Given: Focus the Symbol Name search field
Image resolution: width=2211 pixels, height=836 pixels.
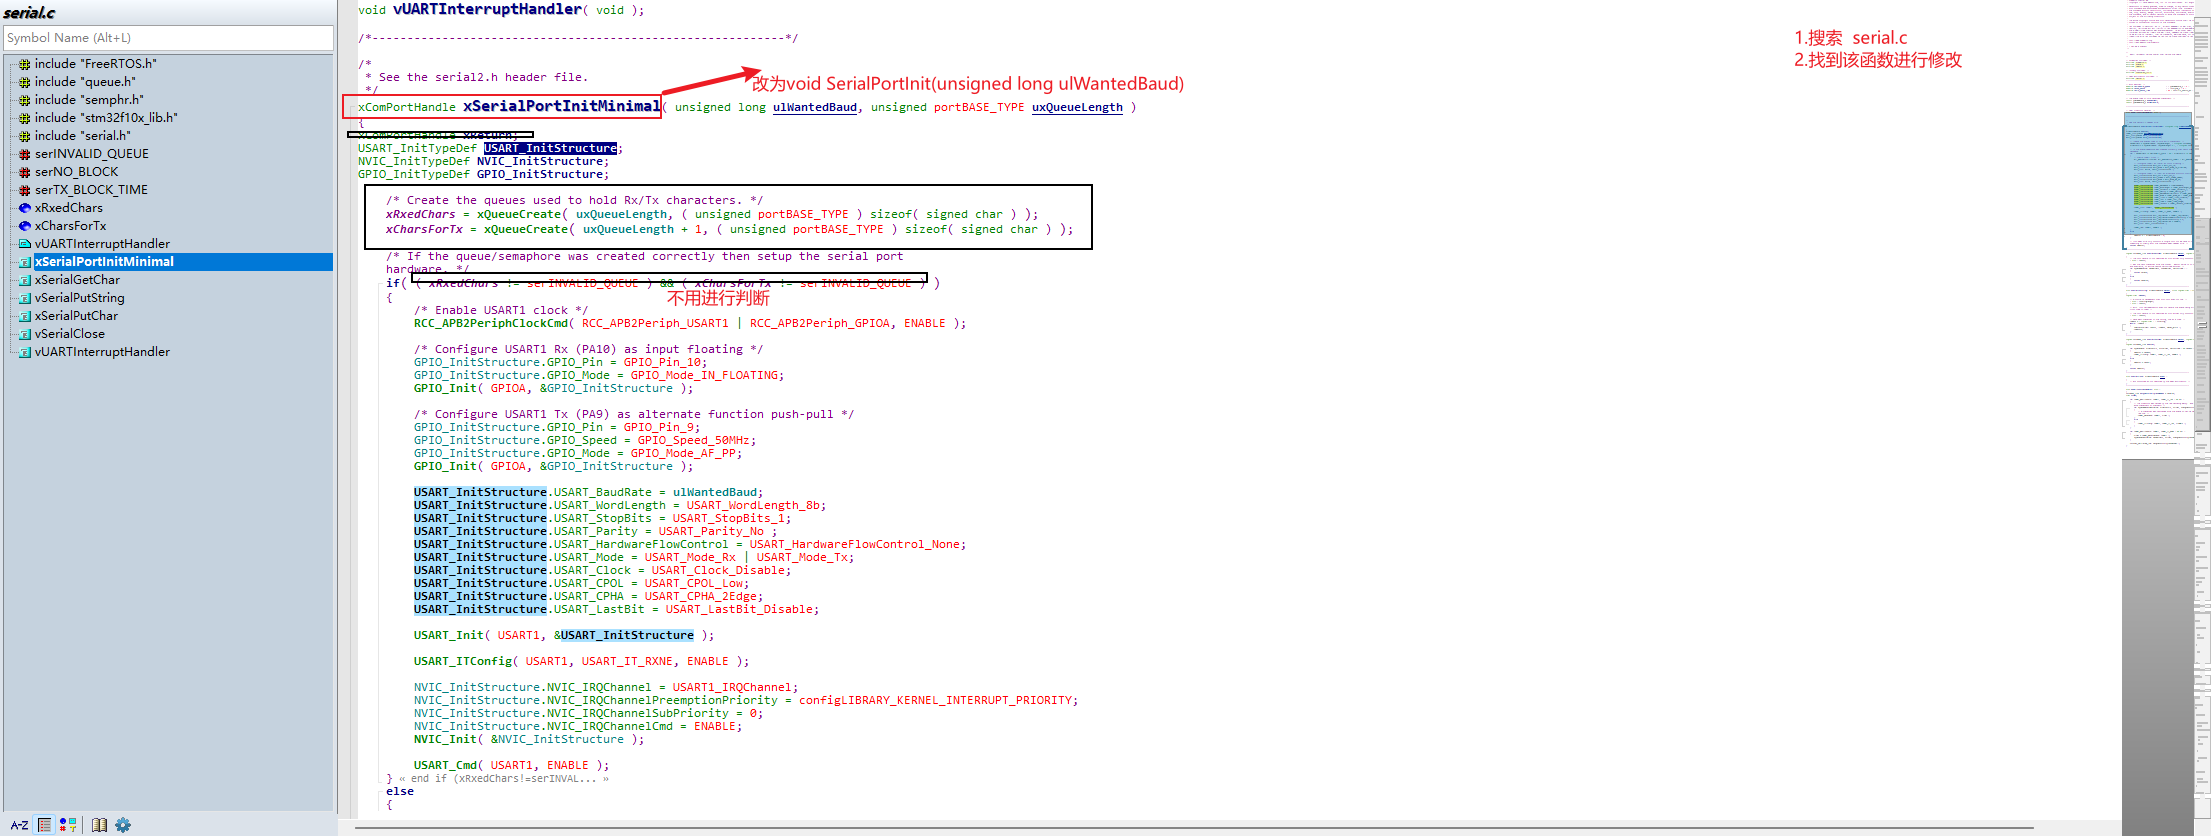Looking at the screenshot, I should tap(168, 38).
